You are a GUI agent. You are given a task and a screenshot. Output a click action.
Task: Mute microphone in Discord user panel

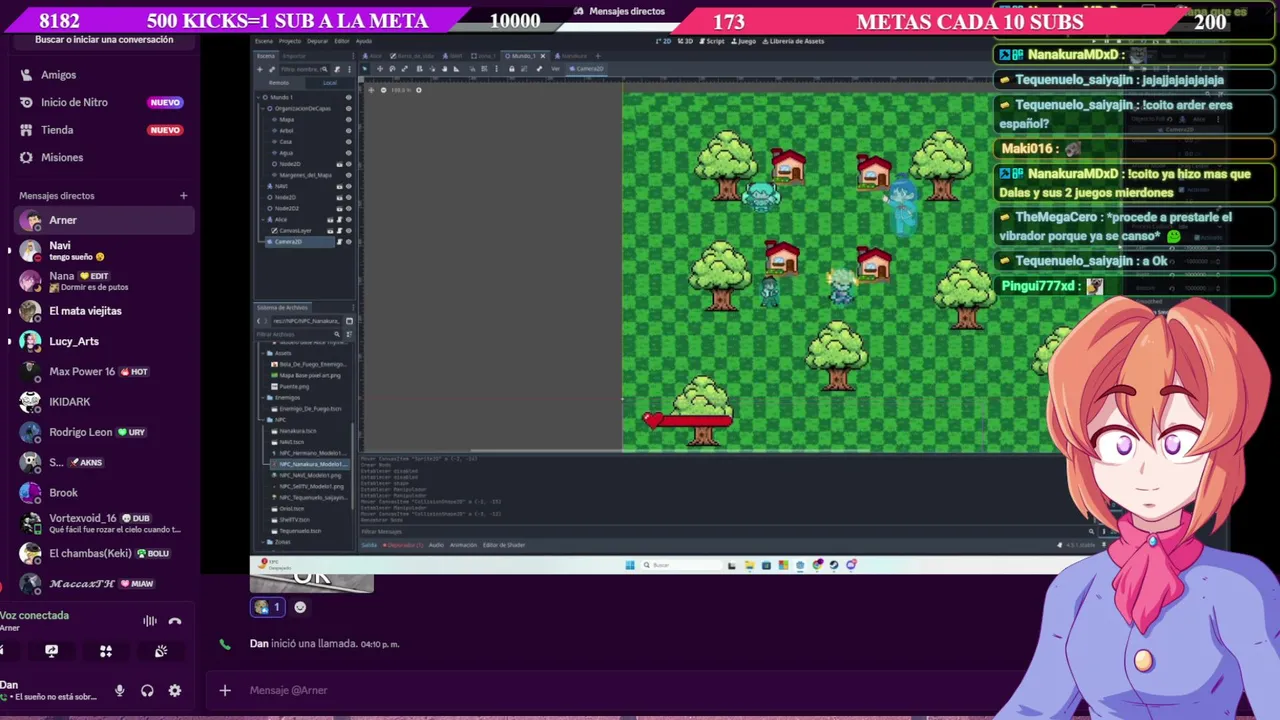(119, 690)
